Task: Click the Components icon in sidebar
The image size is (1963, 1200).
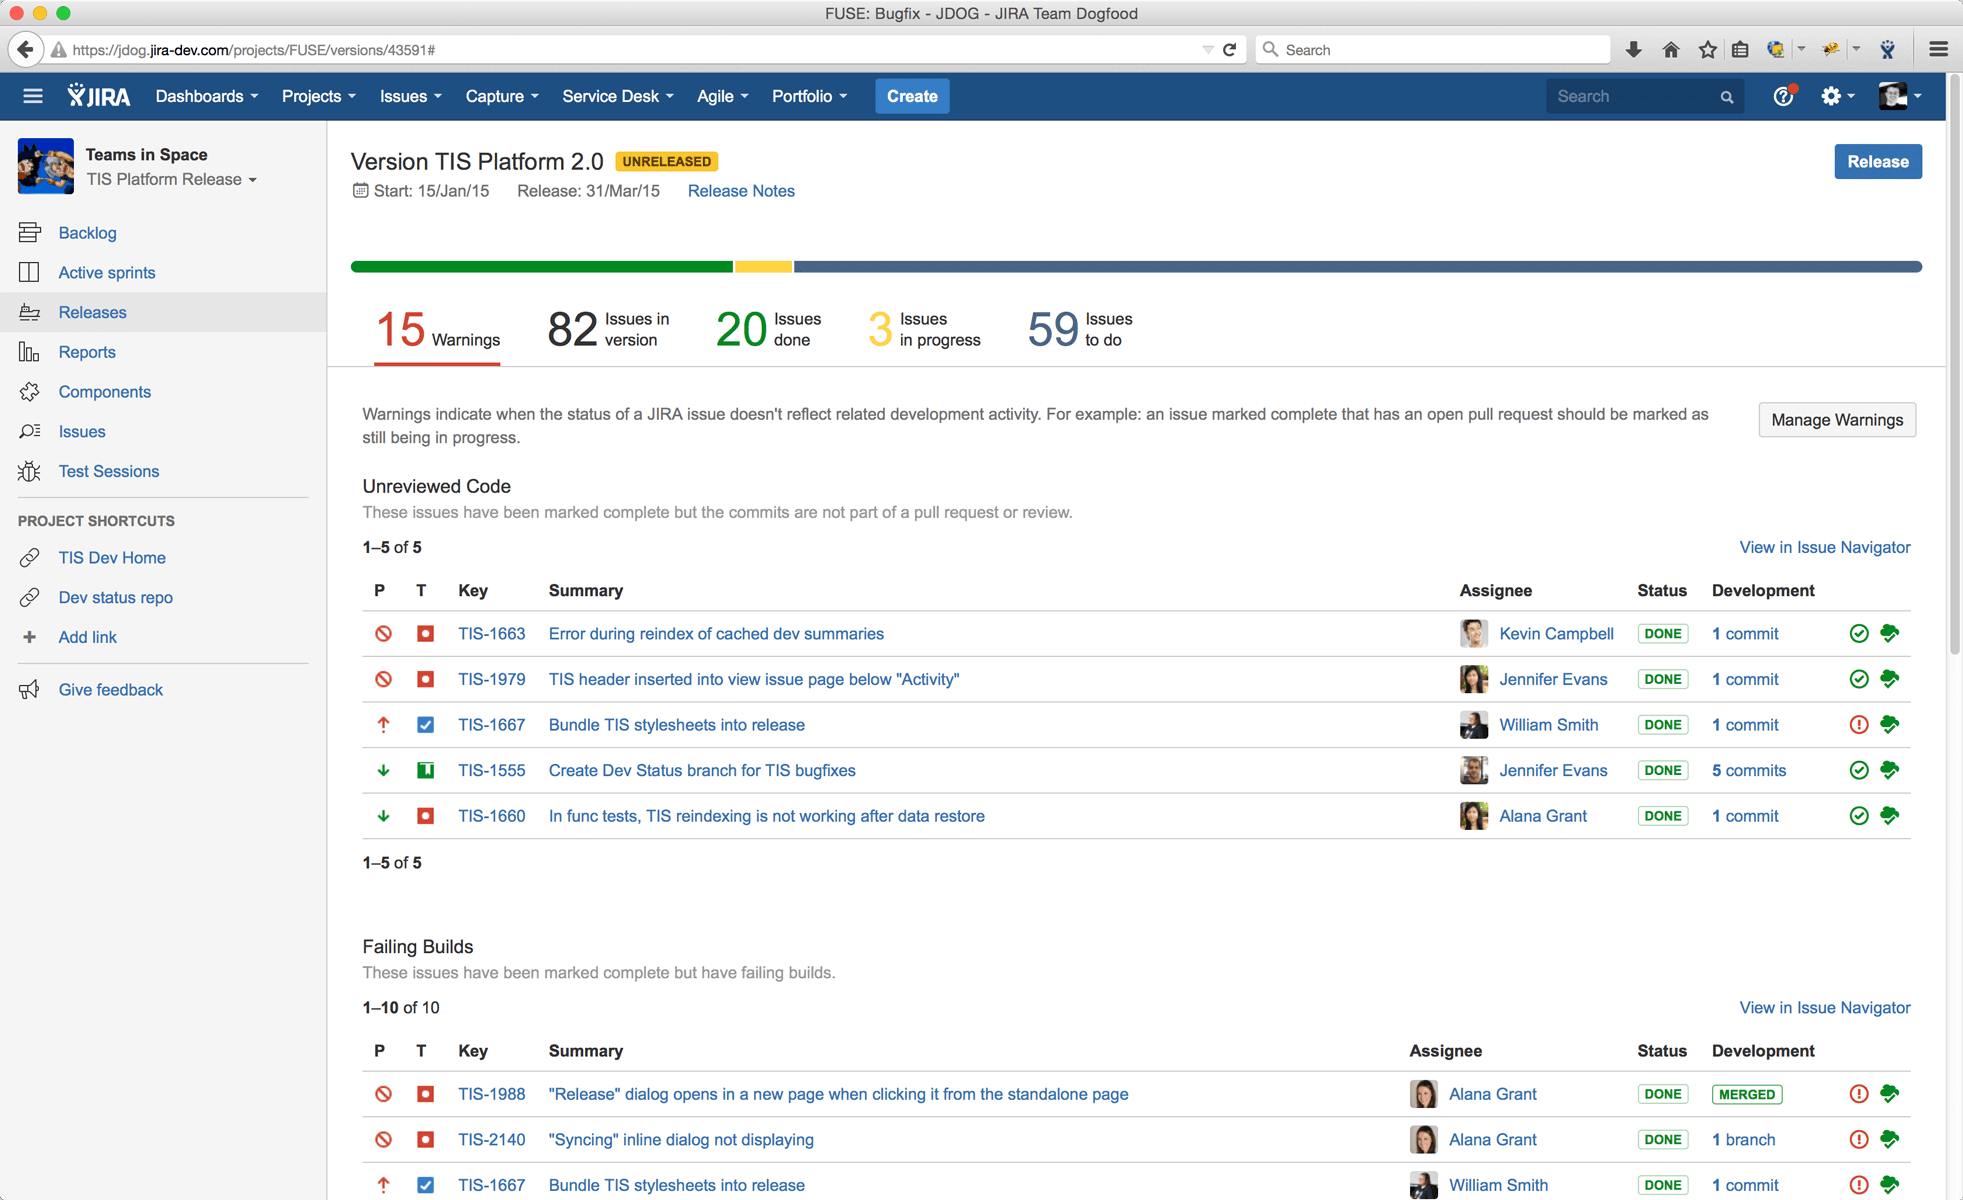Action: coord(28,391)
